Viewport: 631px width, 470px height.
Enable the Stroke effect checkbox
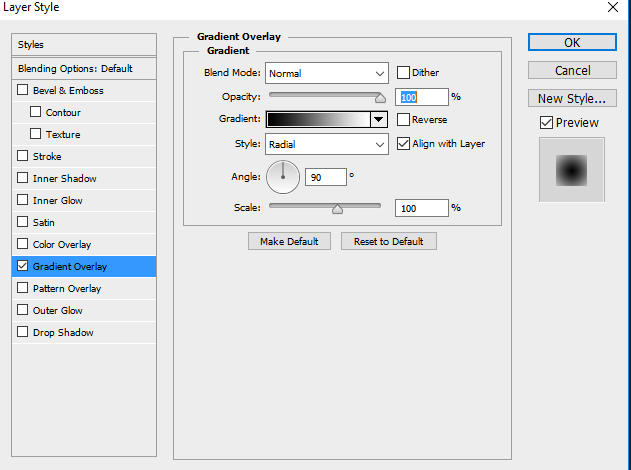tap(23, 156)
